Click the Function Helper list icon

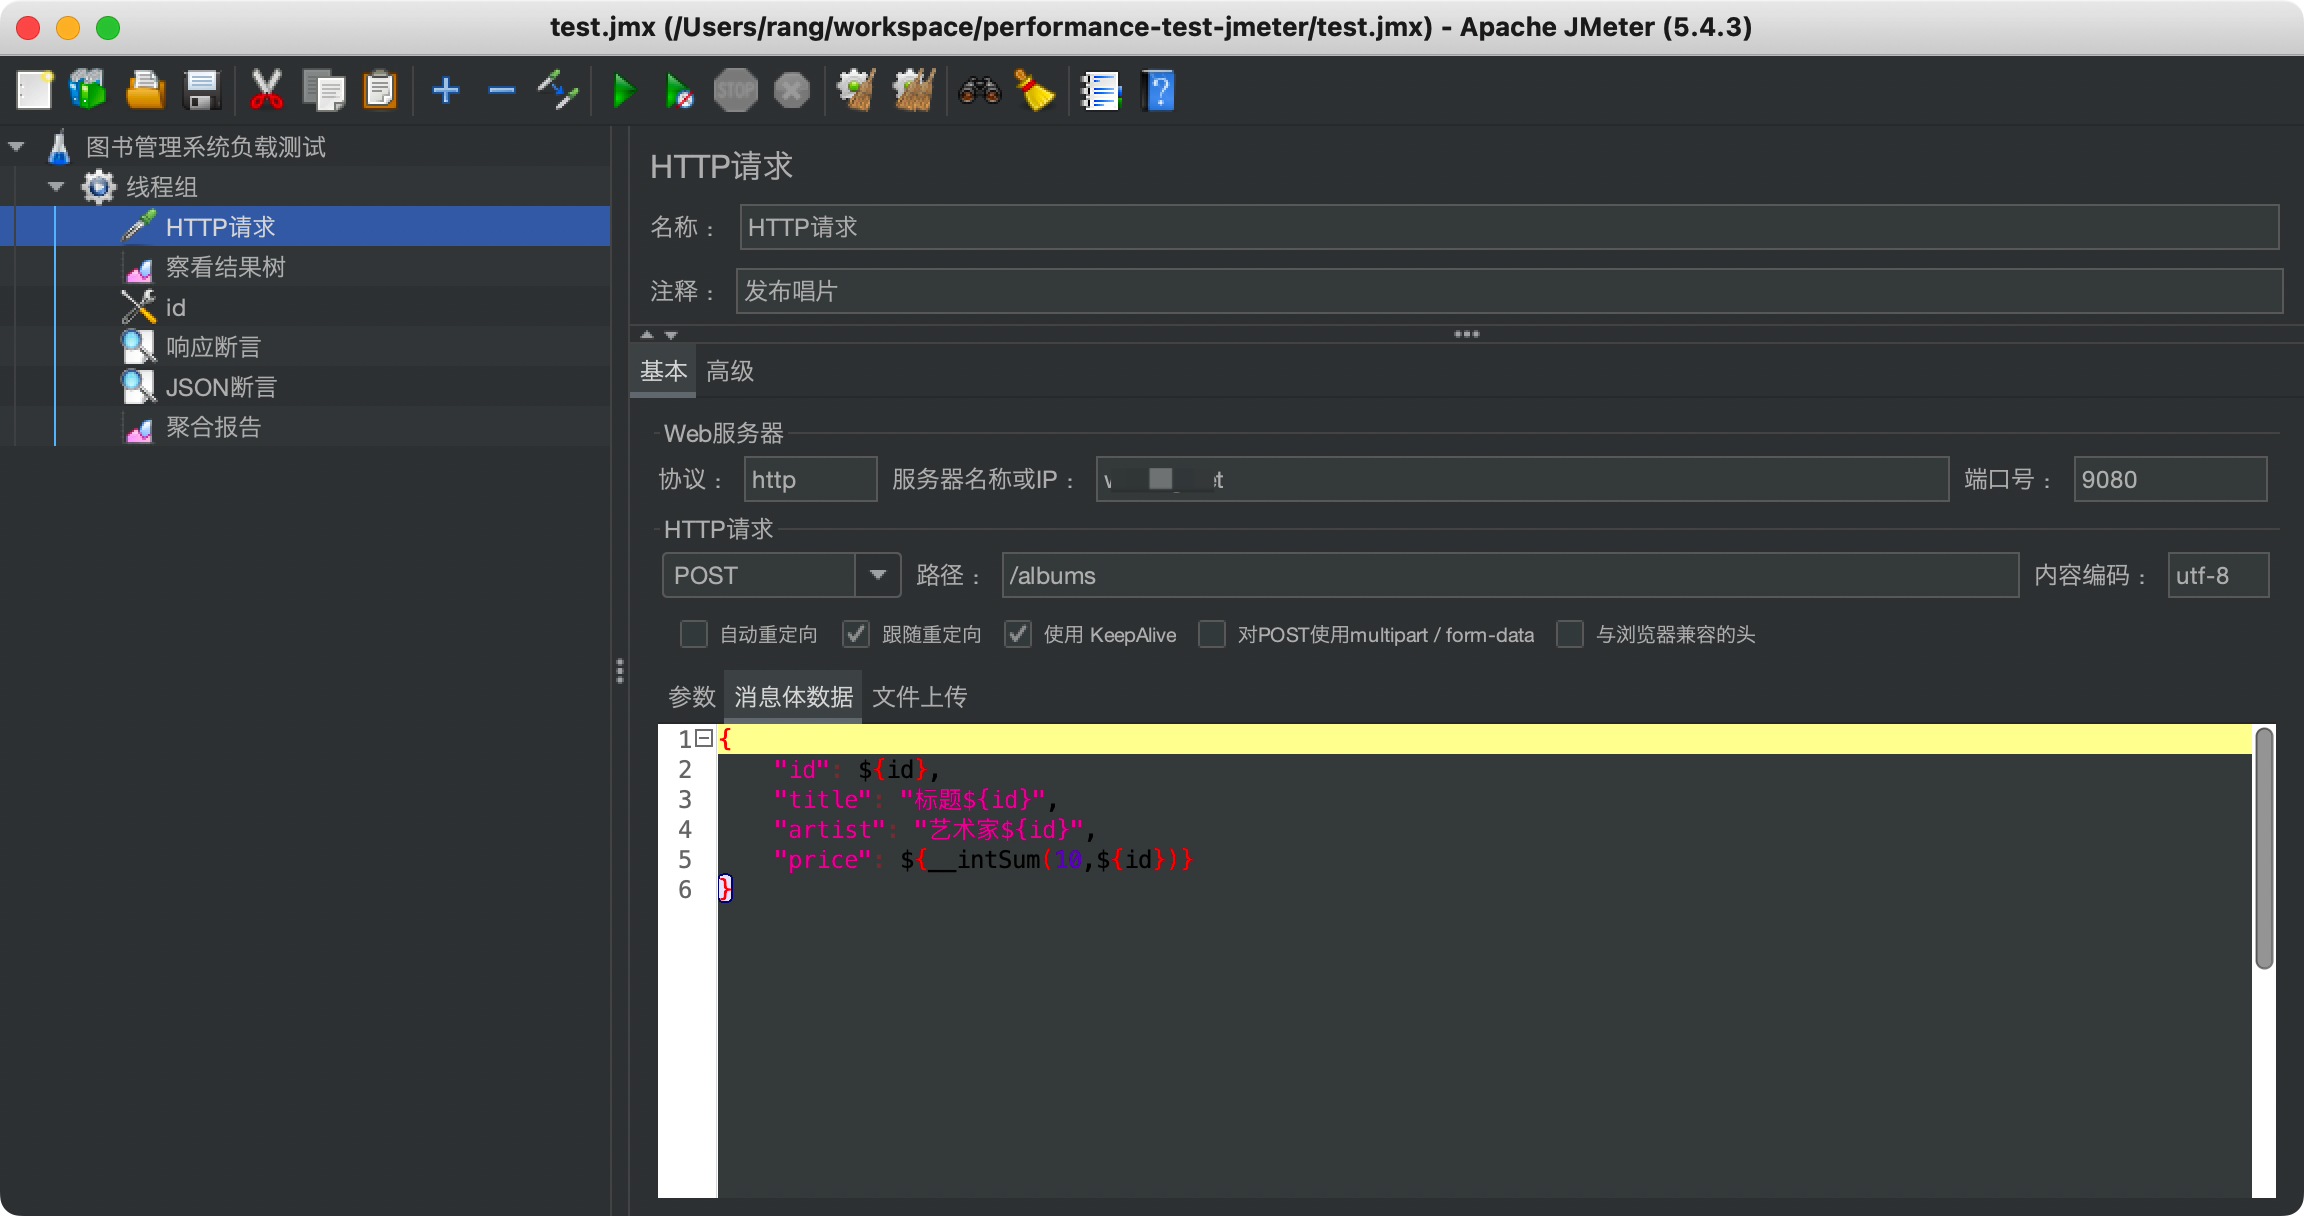[x=1100, y=91]
